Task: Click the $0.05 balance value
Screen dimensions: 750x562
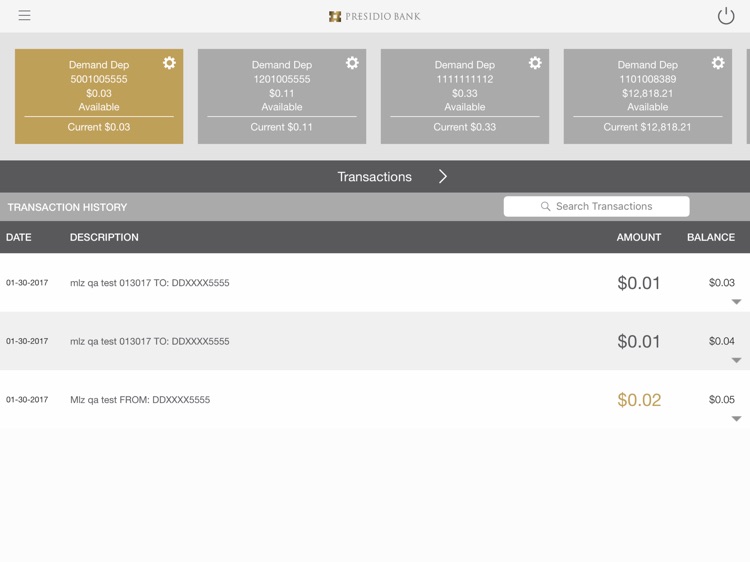Action: click(x=721, y=399)
